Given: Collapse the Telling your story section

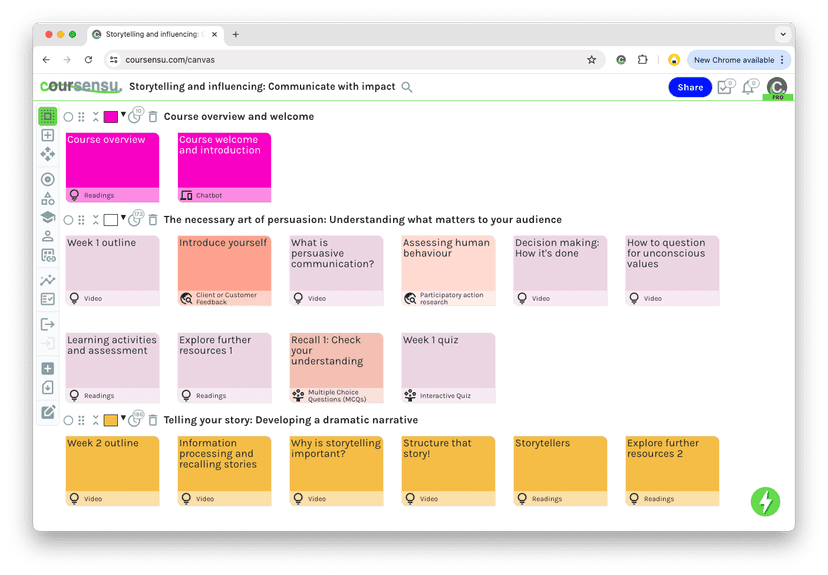Looking at the screenshot, I should pos(96,420).
